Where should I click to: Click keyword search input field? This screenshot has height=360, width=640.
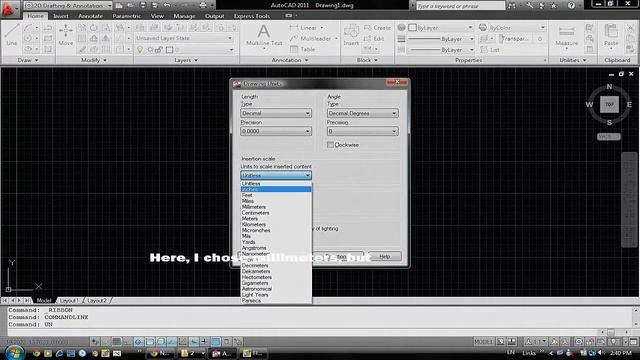coord(460,6)
